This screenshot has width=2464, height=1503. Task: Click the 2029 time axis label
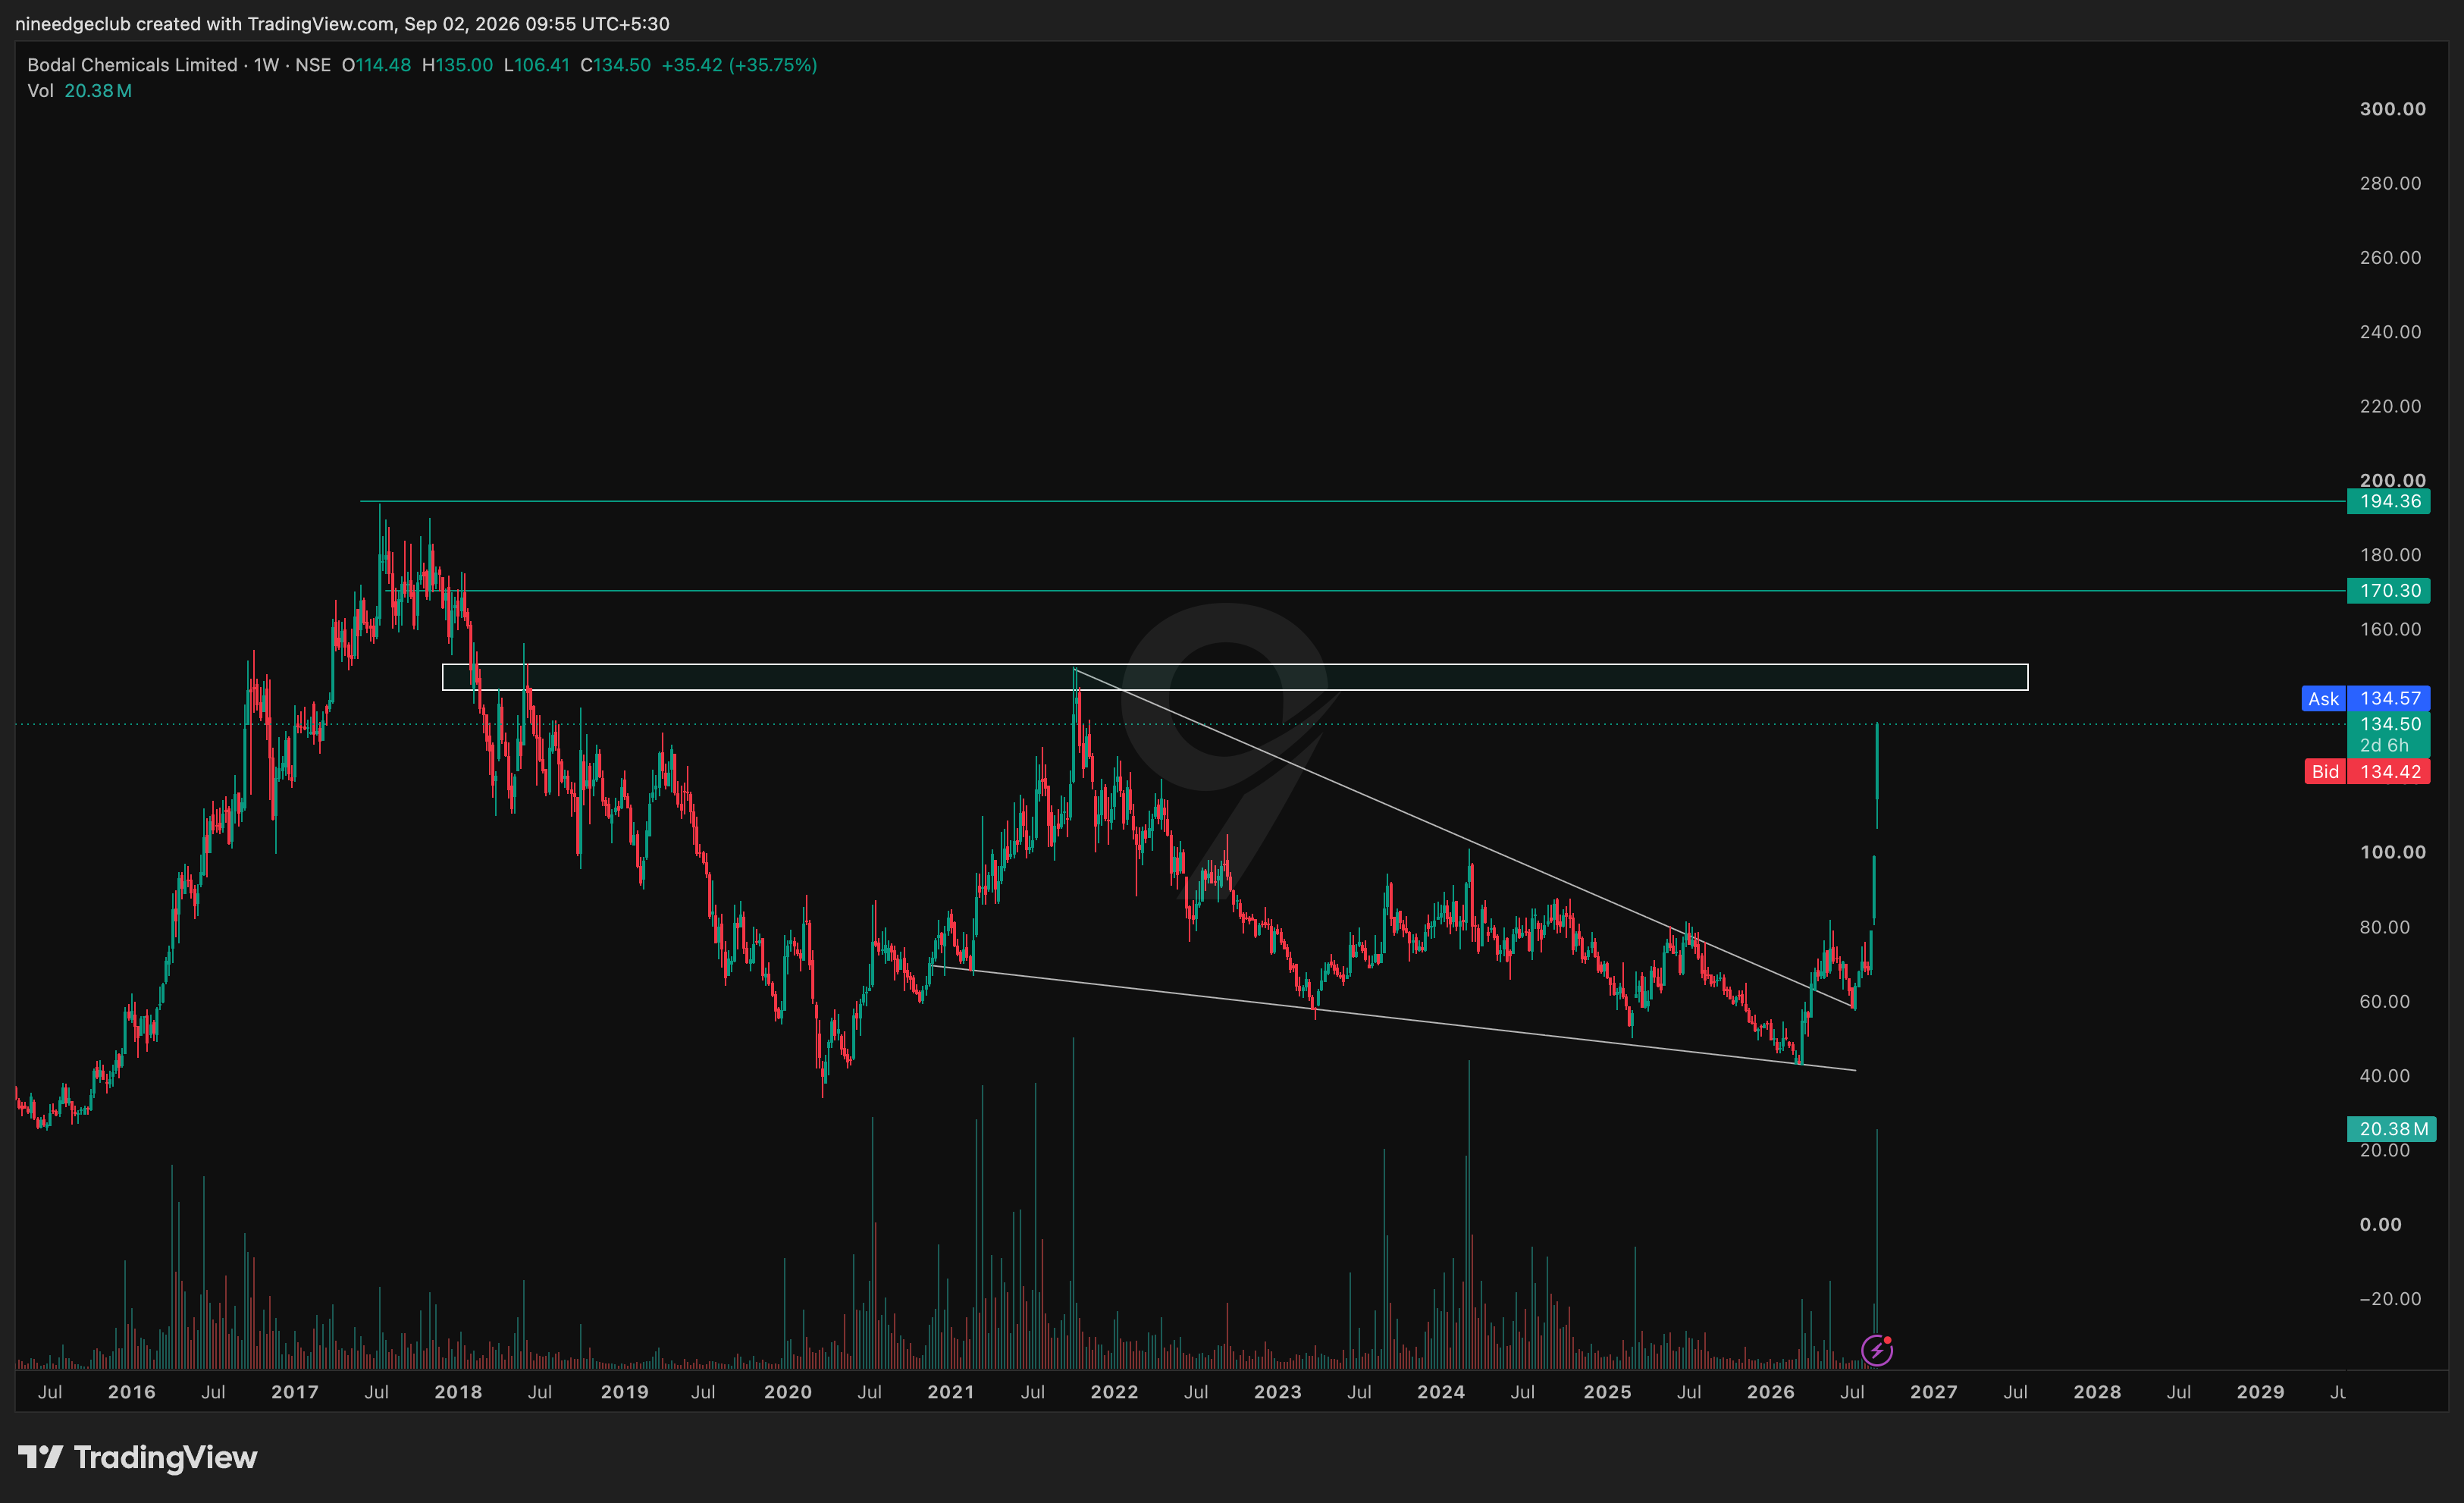(2260, 1392)
